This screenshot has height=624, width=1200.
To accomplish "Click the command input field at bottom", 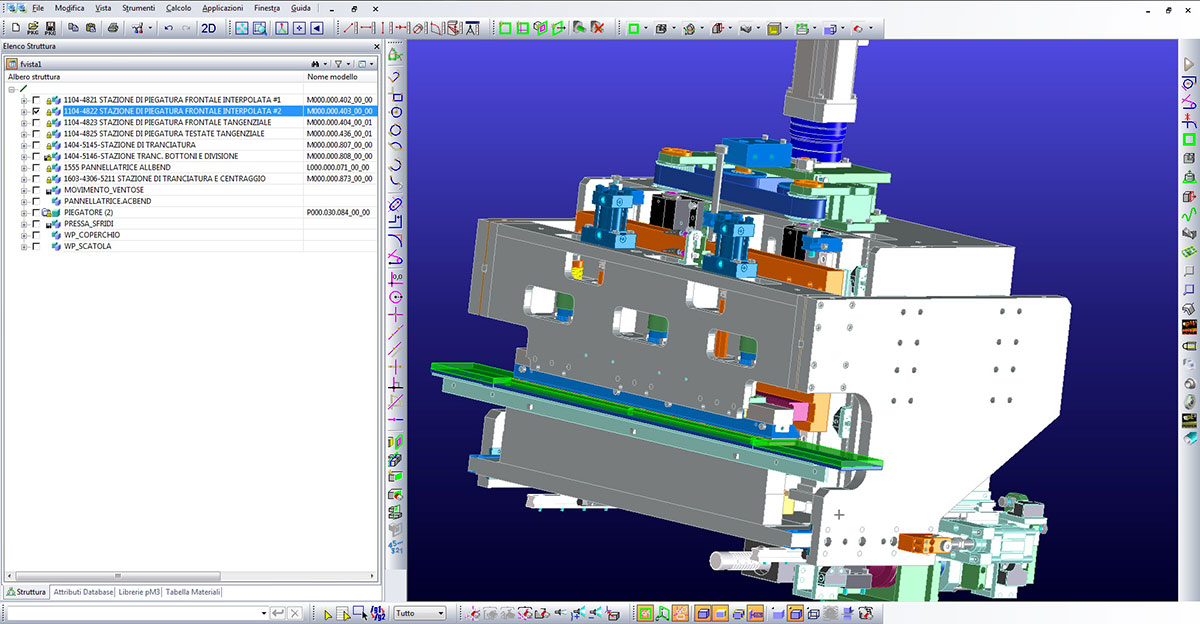I will pos(132,613).
